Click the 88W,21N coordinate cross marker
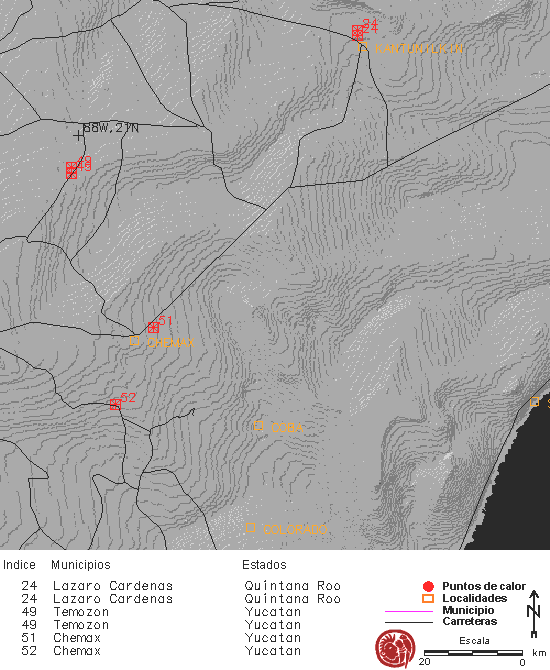 tap(78, 136)
